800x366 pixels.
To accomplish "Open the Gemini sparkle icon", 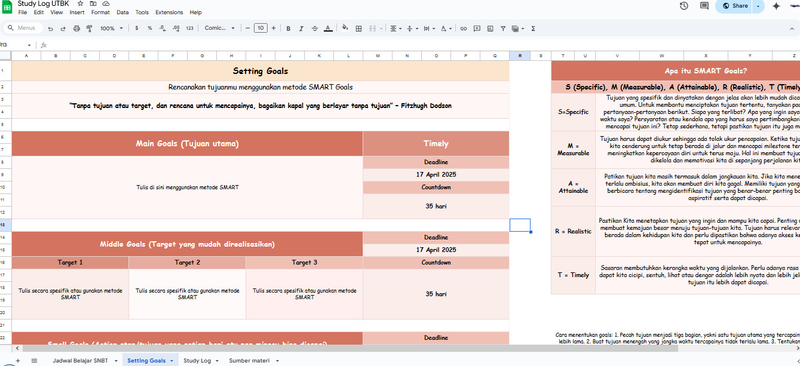I will pyautogui.click(x=777, y=6).
